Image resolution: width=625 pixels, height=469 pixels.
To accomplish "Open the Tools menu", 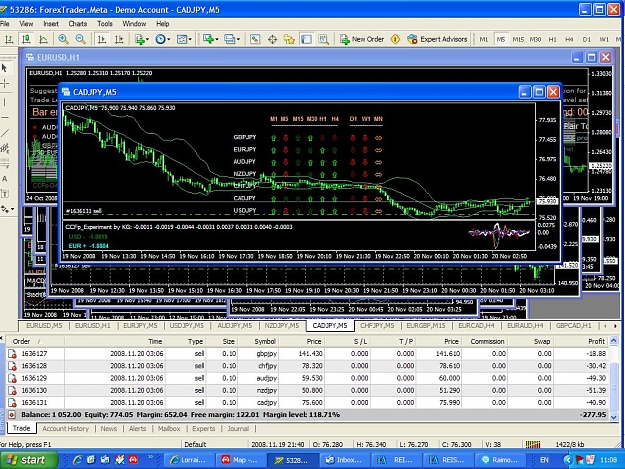I will pyautogui.click(x=105, y=24).
